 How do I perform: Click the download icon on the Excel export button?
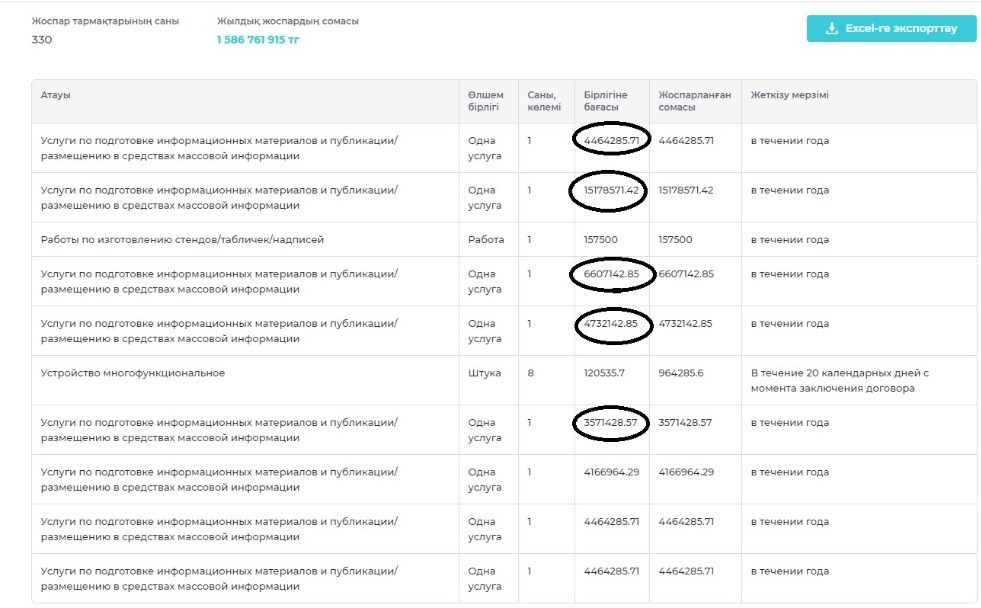(831, 29)
